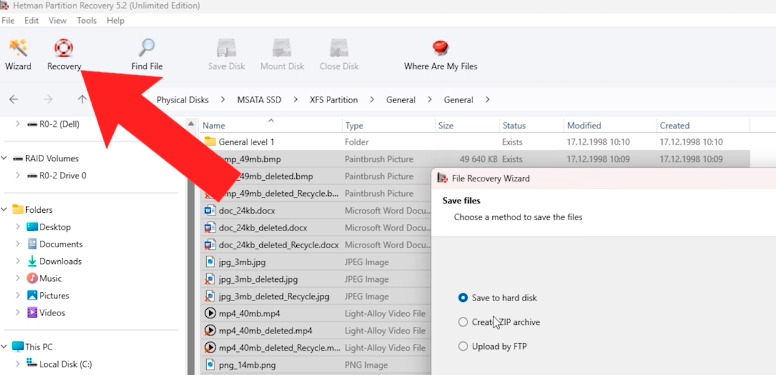Open the Help menu
776x375 pixels.
(x=115, y=21)
